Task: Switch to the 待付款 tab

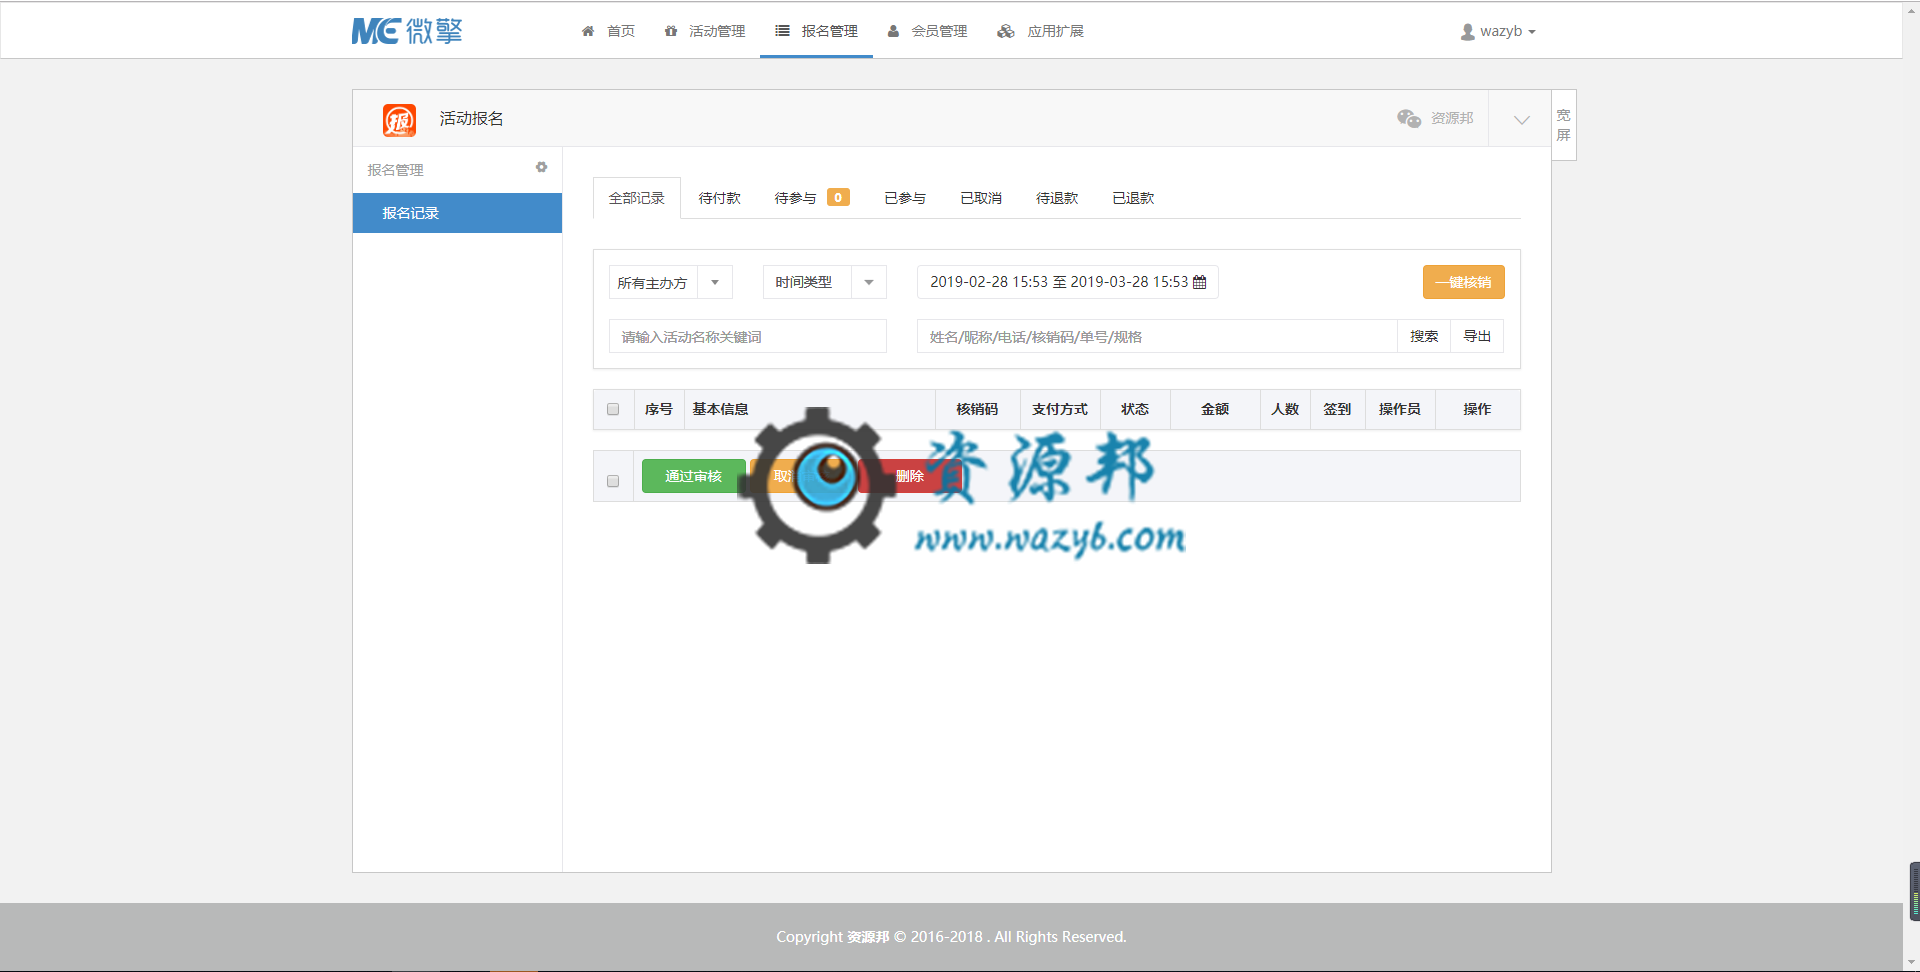Action: coord(719,198)
